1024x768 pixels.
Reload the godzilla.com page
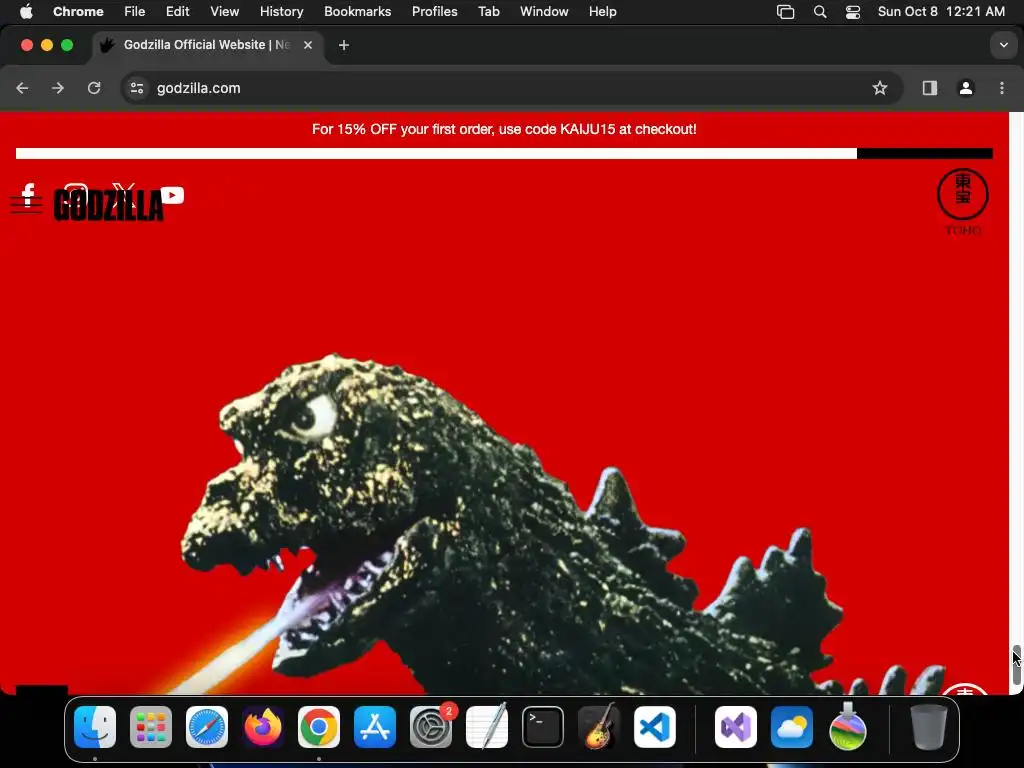click(94, 88)
